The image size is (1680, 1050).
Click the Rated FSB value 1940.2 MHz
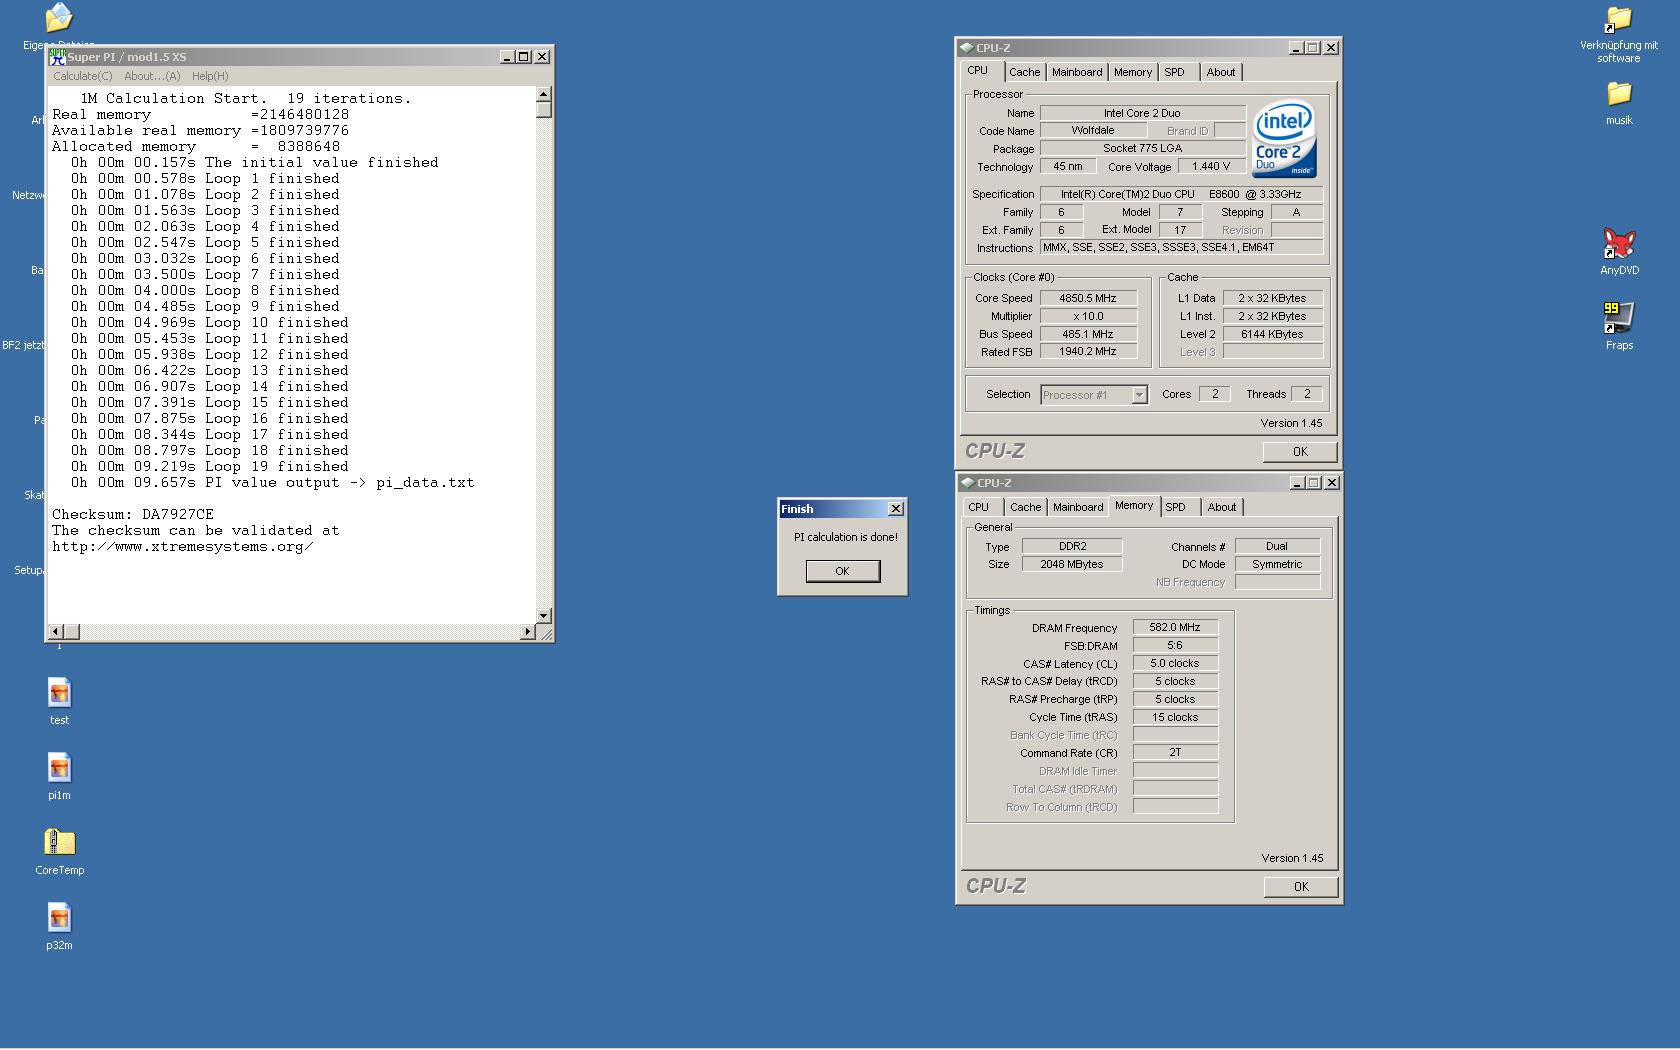click(1088, 351)
